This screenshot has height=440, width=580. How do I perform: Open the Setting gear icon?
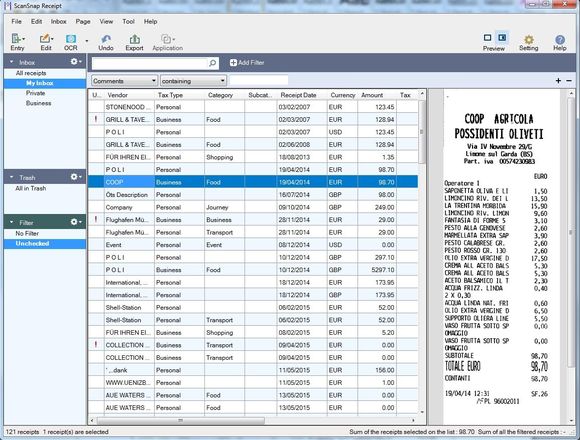[x=529, y=39]
